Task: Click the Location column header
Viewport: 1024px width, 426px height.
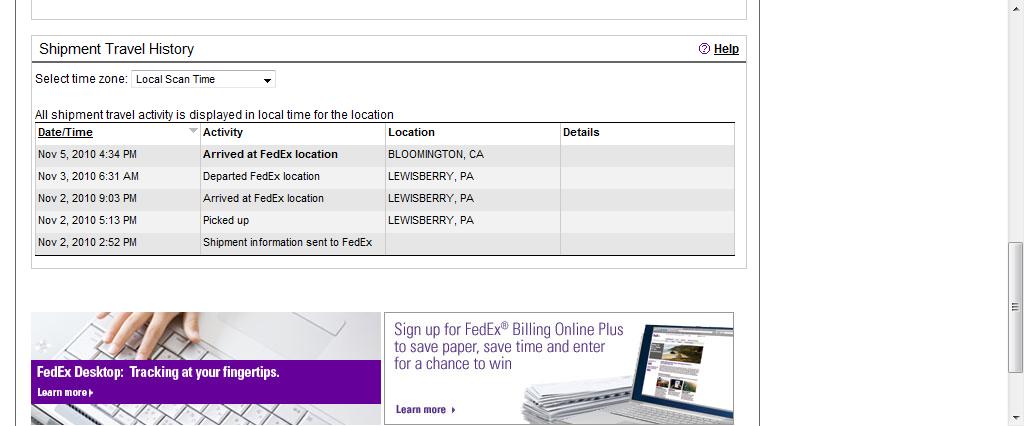Action: (411, 132)
